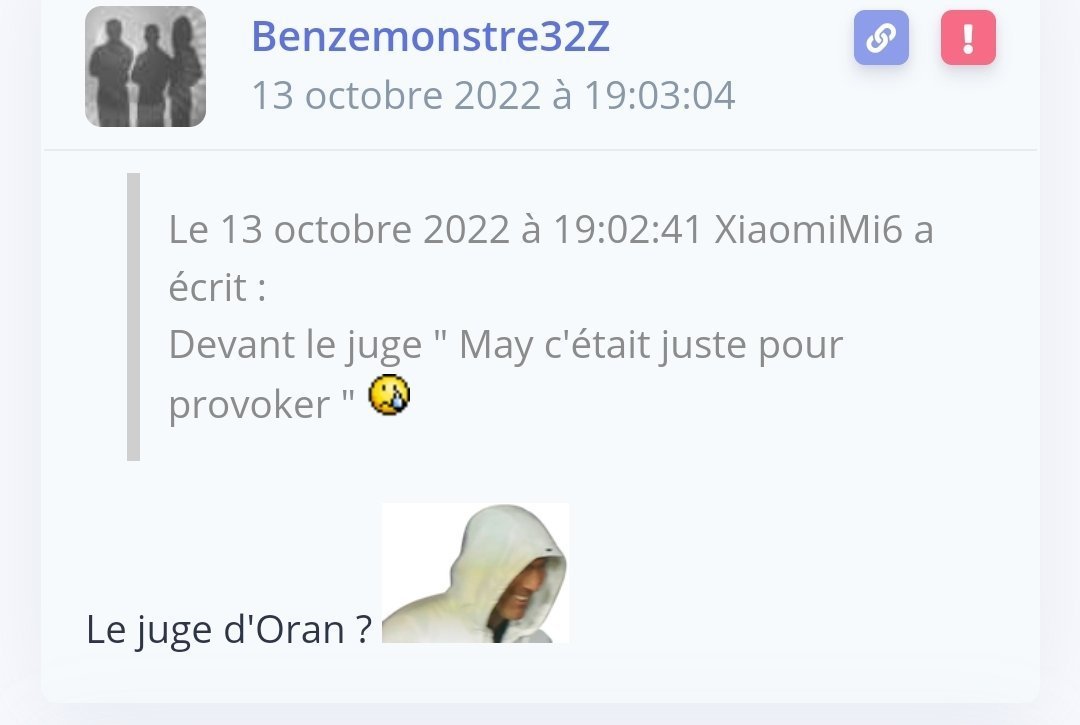Open the white hooded figure sticker image
This screenshot has width=1080, height=725.
(475, 573)
